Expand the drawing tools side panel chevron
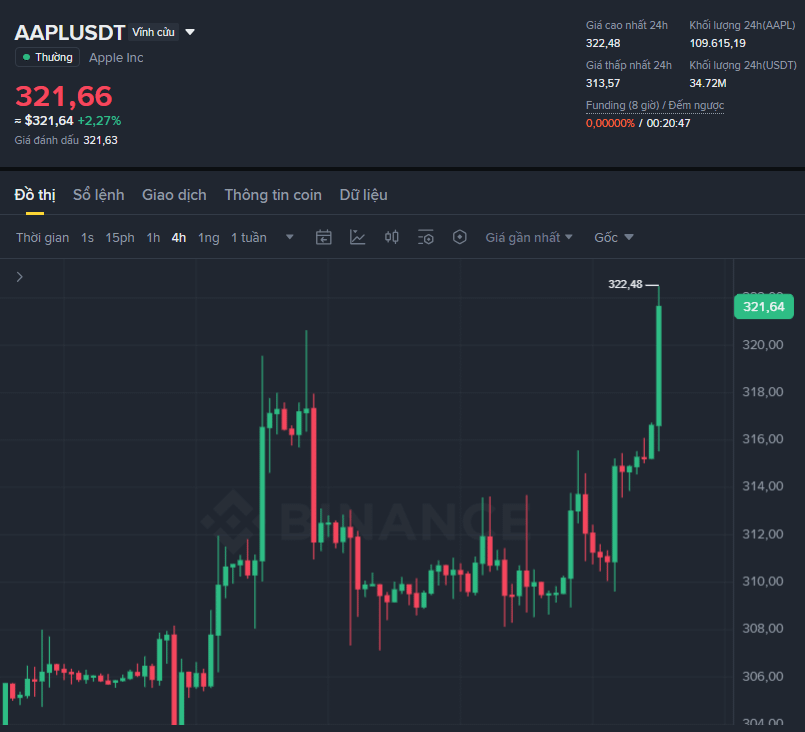This screenshot has height=732, width=805. click(20, 277)
